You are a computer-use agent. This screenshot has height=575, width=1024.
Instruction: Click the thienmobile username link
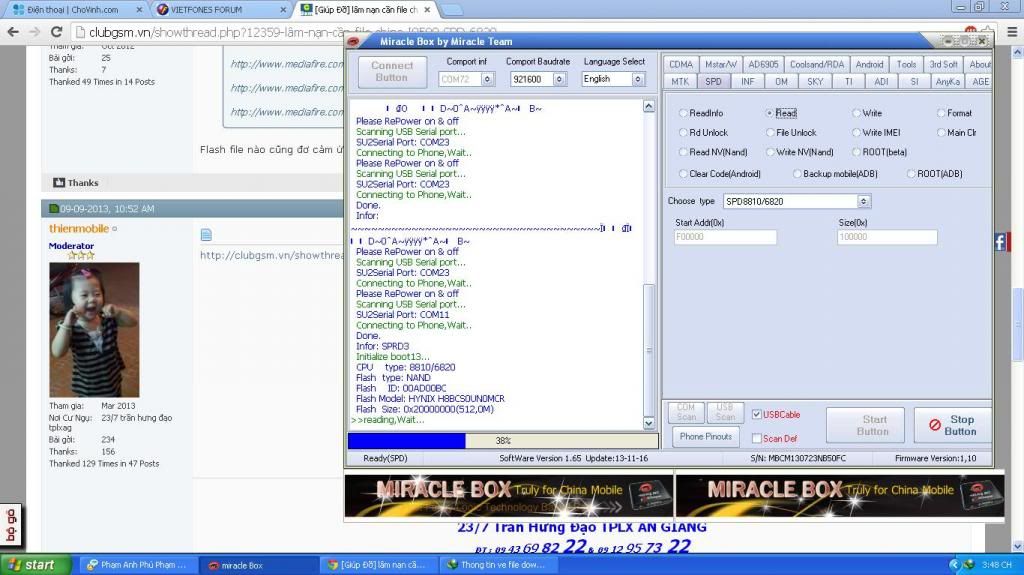(x=78, y=229)
